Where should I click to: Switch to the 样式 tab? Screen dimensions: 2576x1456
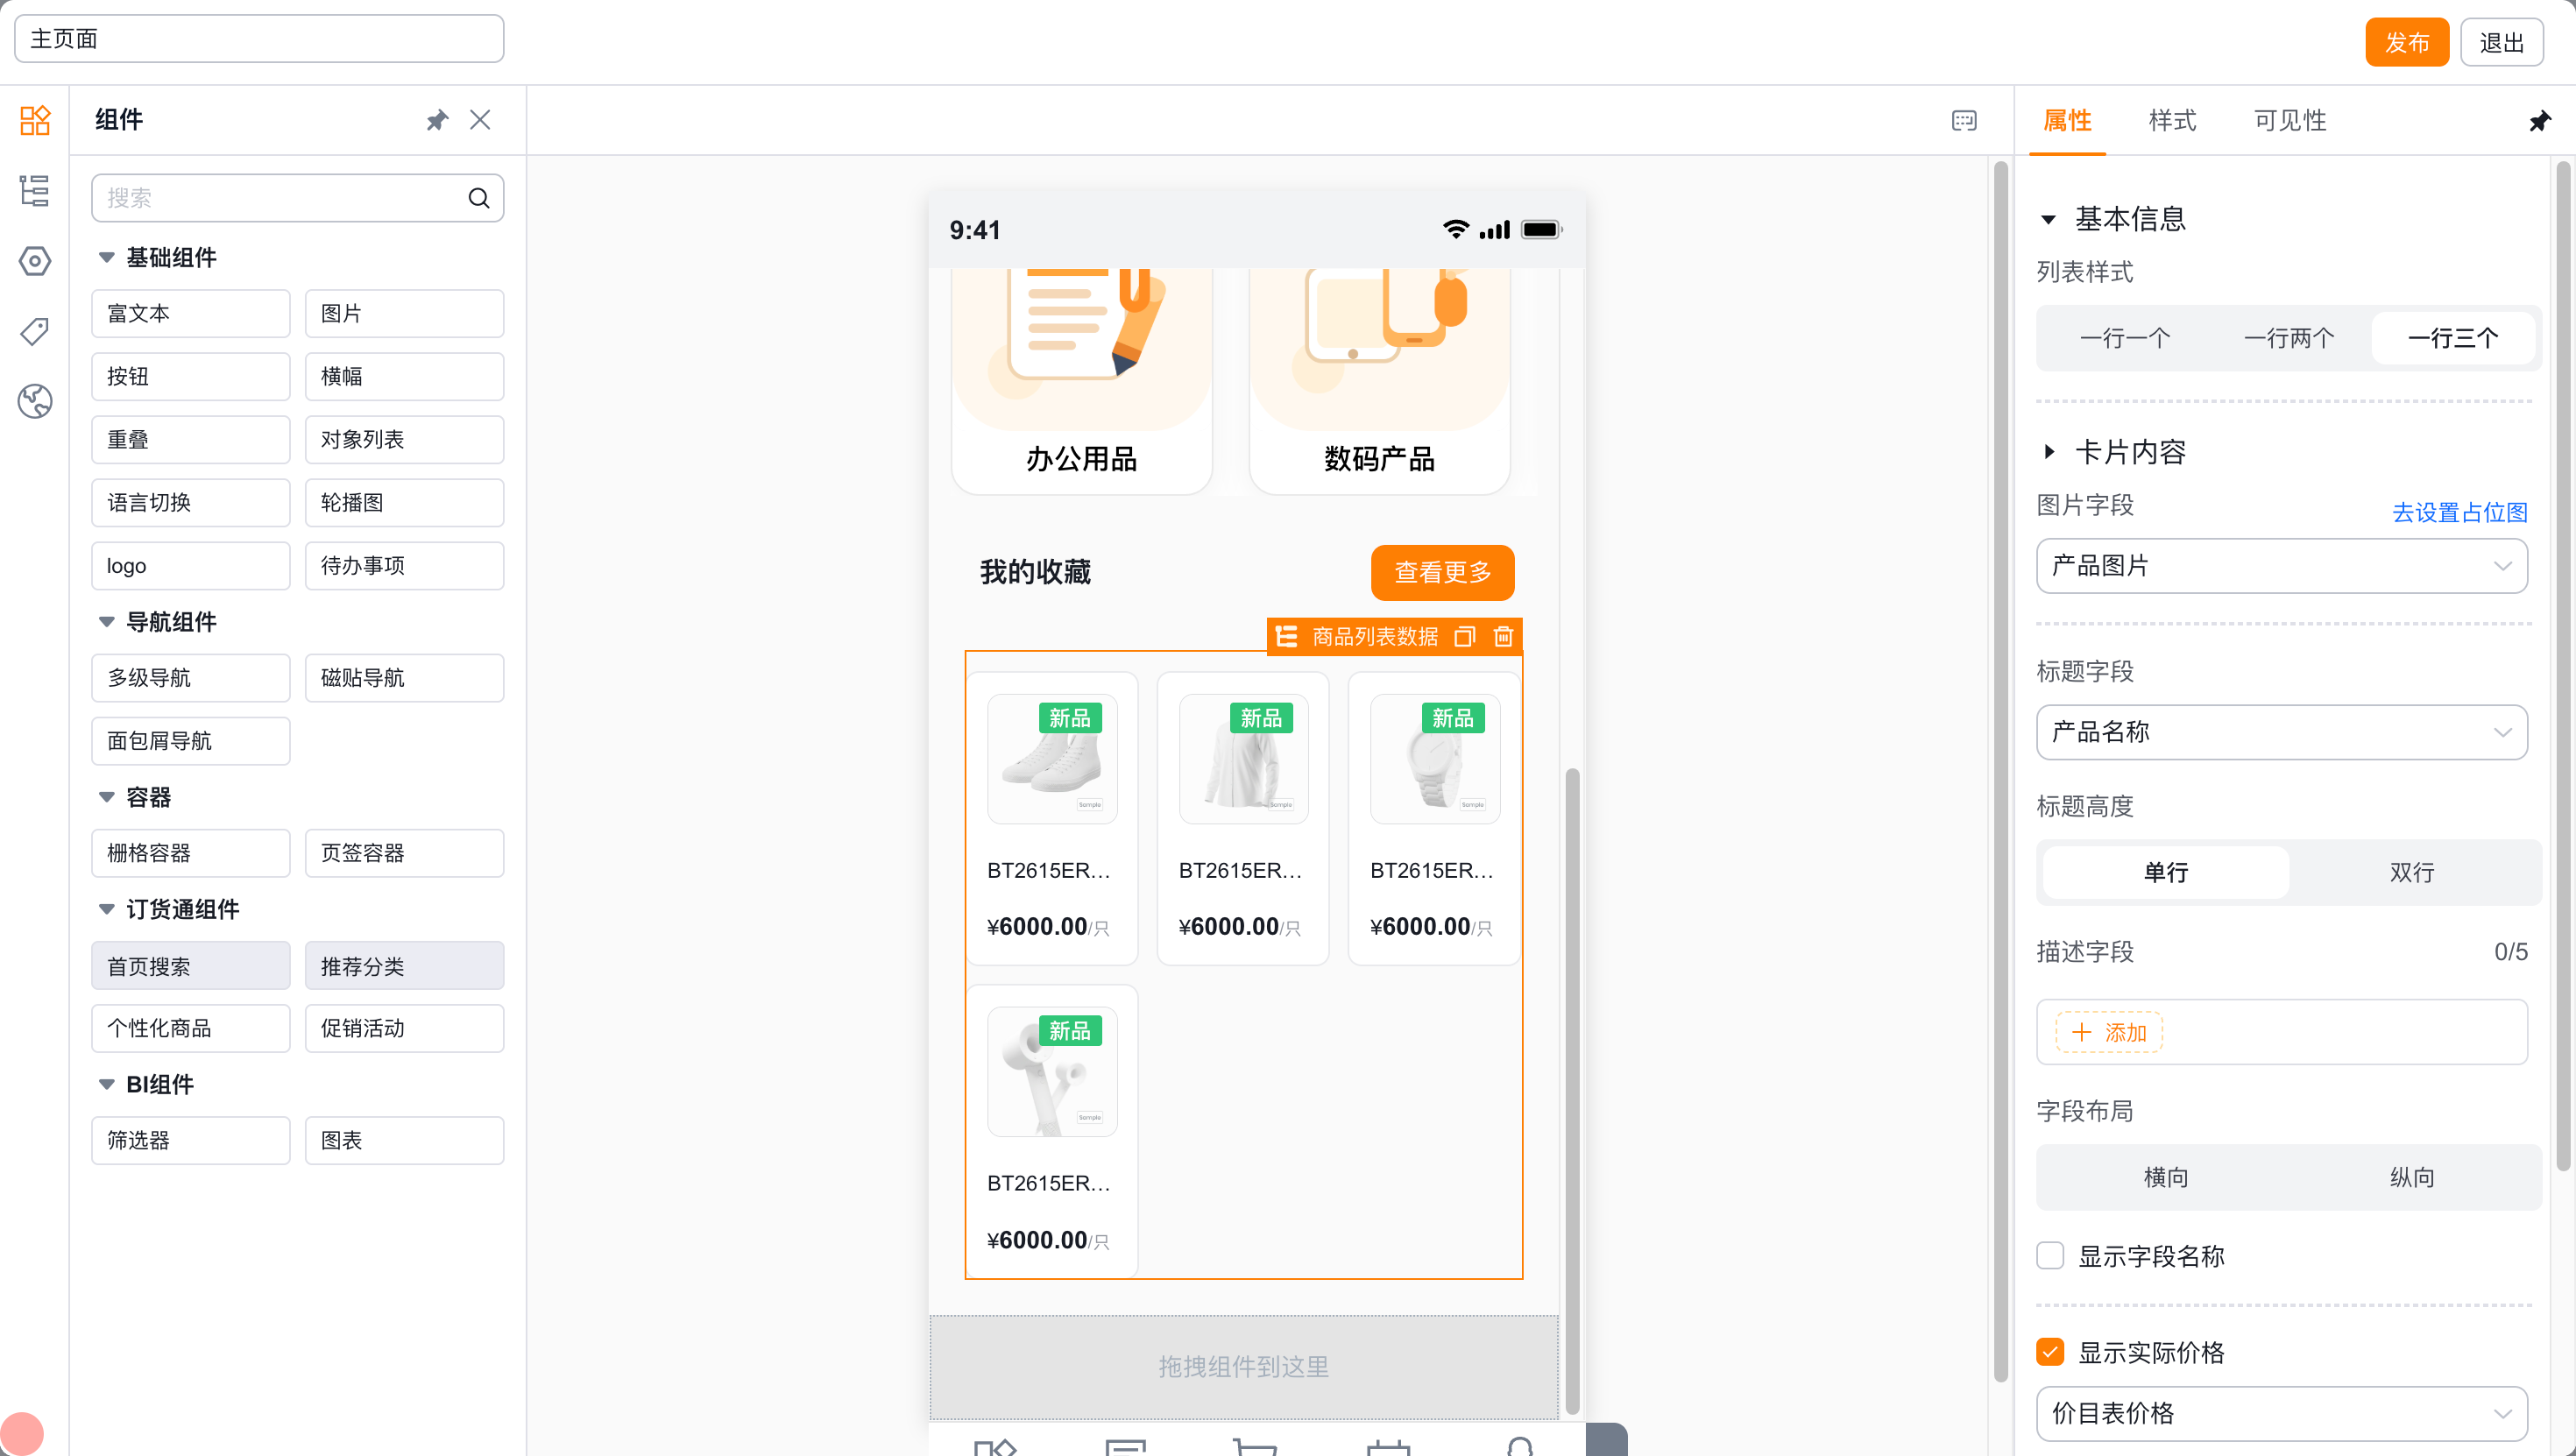point(2172,120)
